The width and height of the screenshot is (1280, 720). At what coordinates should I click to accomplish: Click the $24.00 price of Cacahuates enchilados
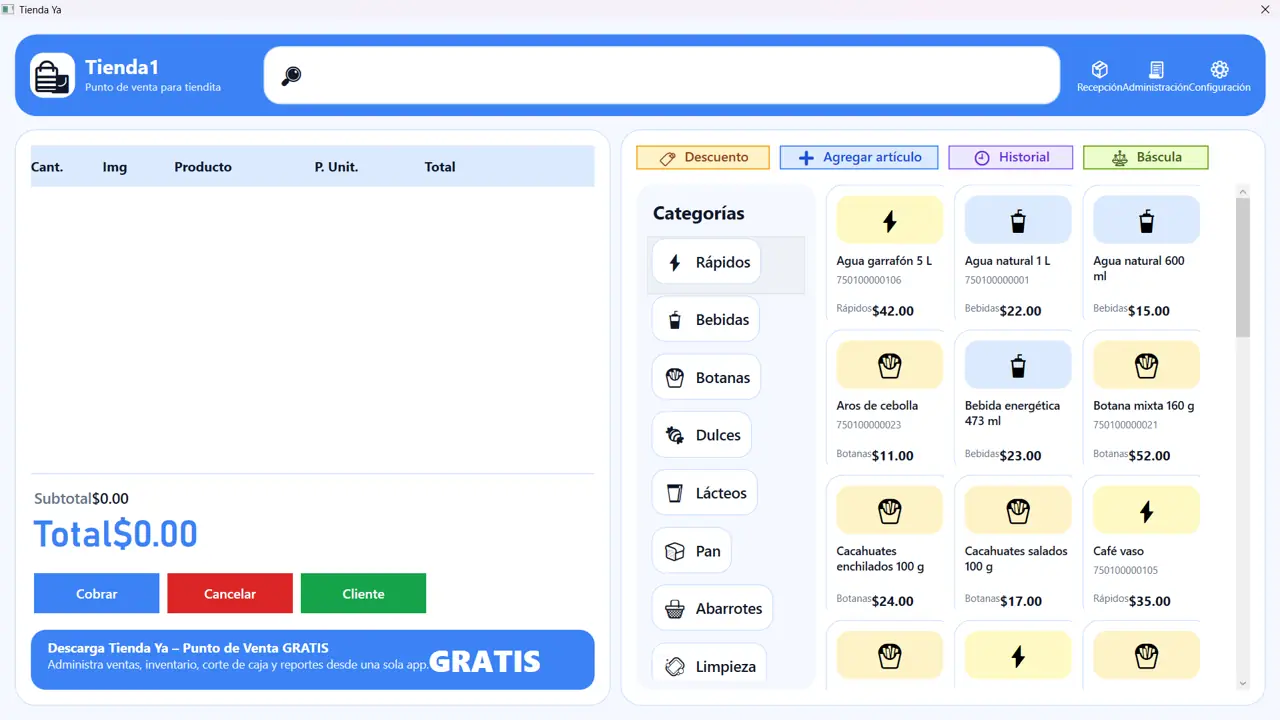[893, 601]
